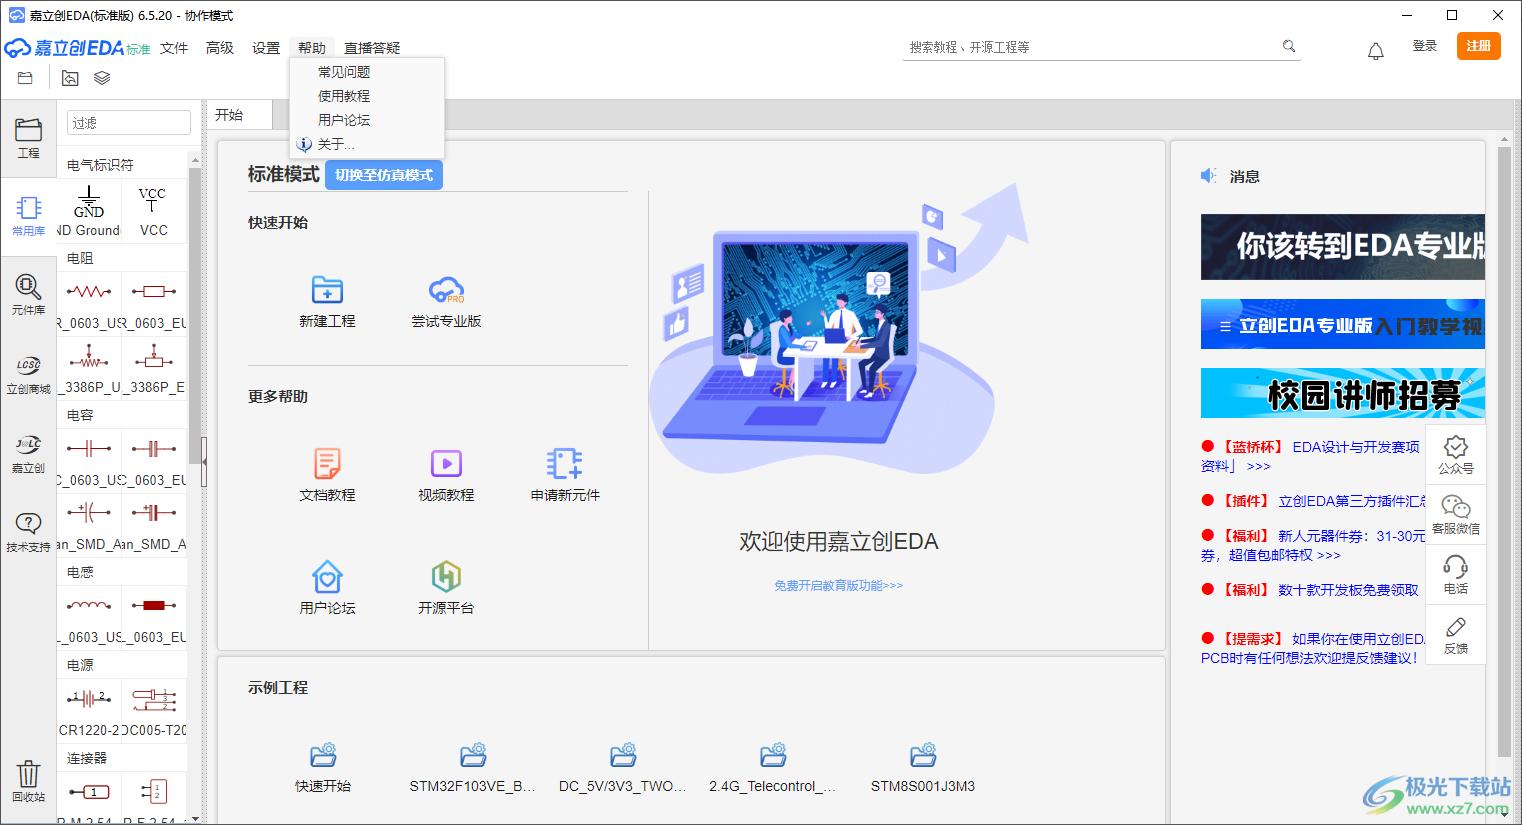Select 关于... from the help menu

point(366,144)
